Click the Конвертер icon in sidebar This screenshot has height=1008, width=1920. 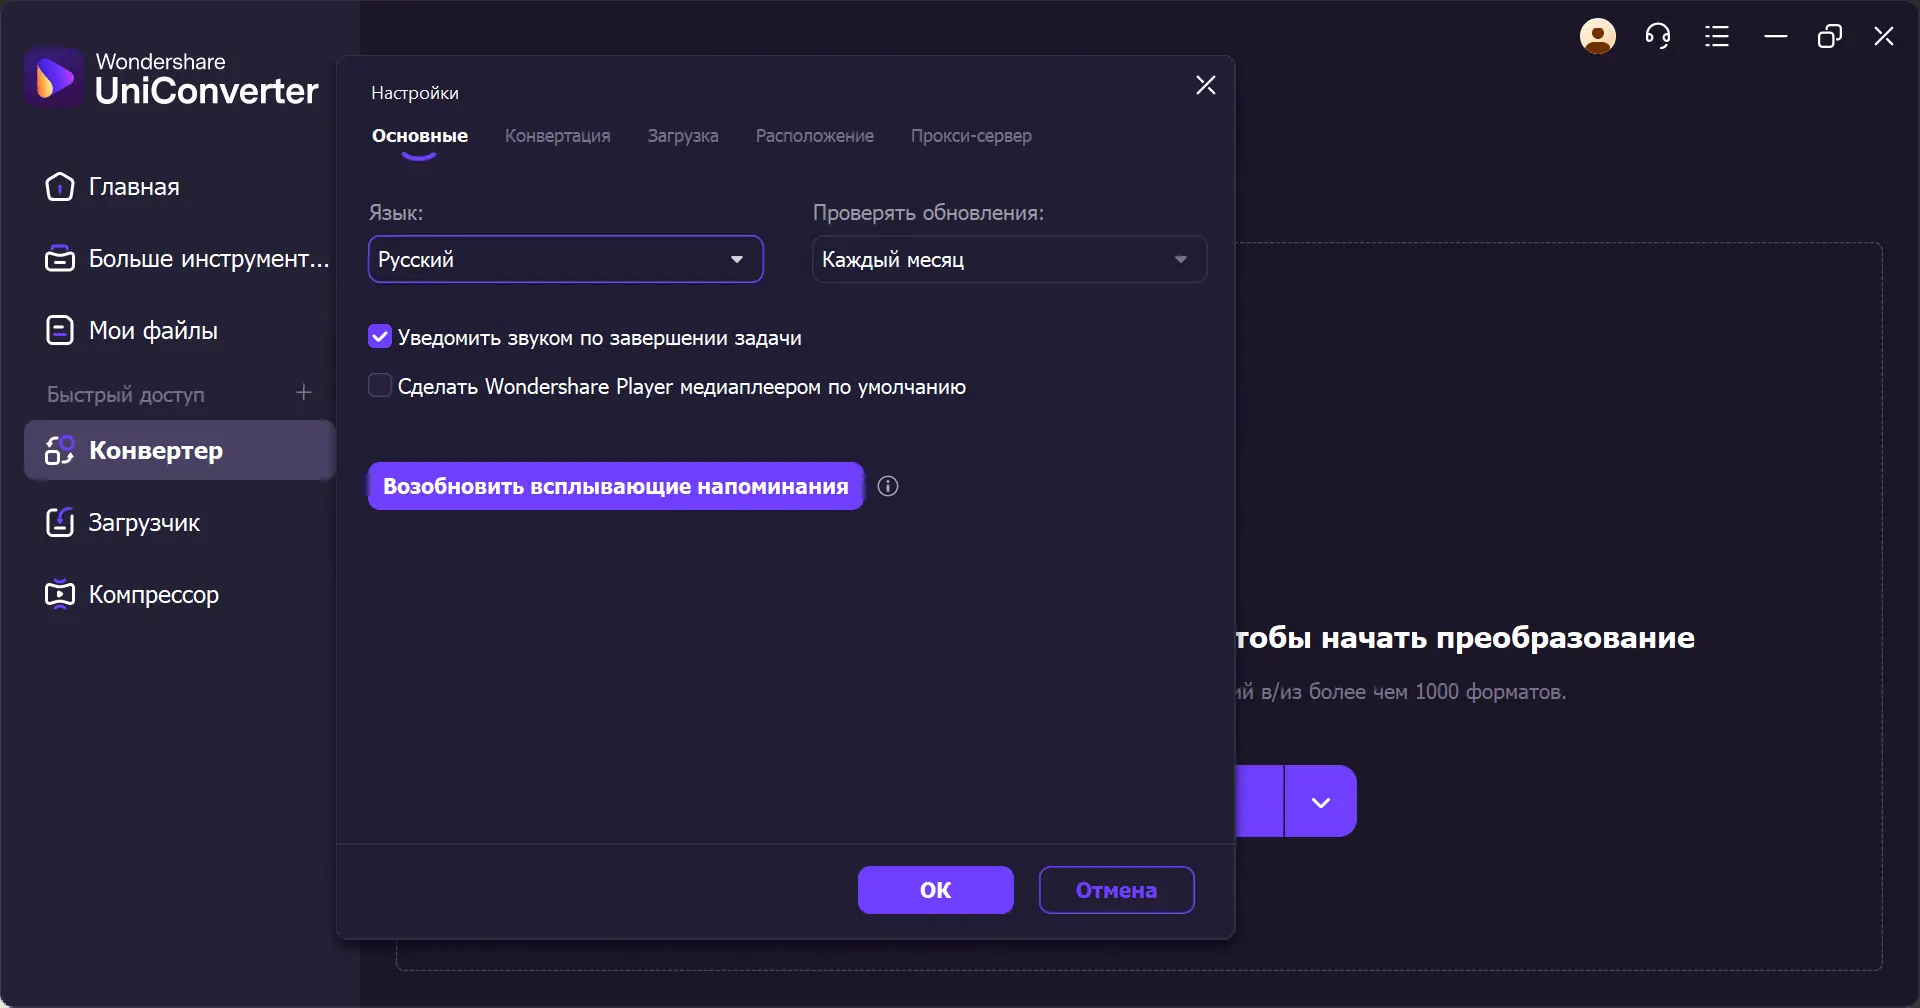point(60,451)
